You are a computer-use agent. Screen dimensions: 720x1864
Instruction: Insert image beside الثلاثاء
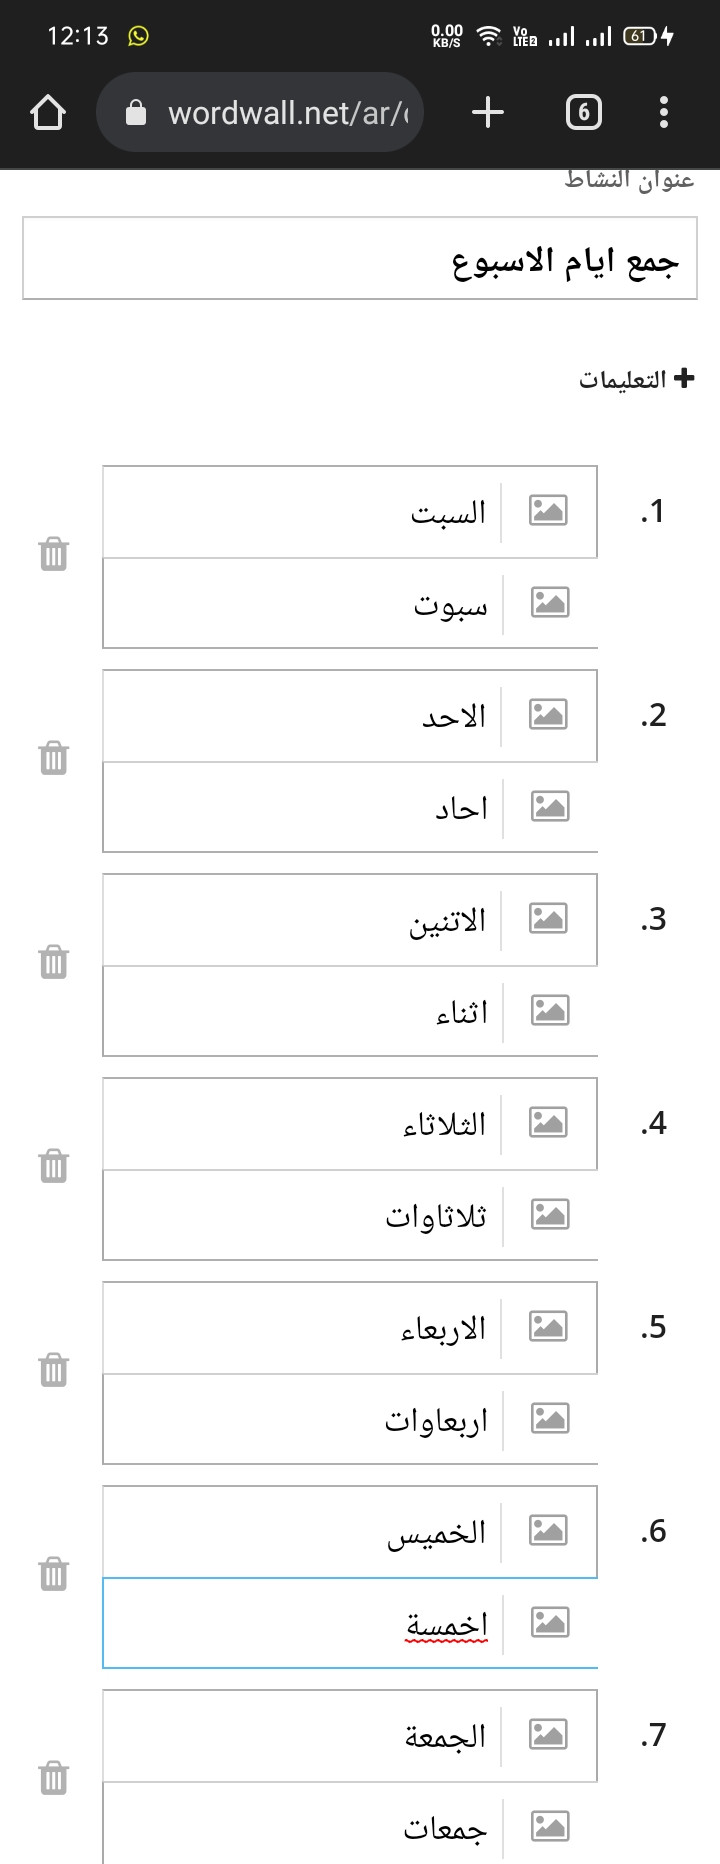coord(548,1123)
